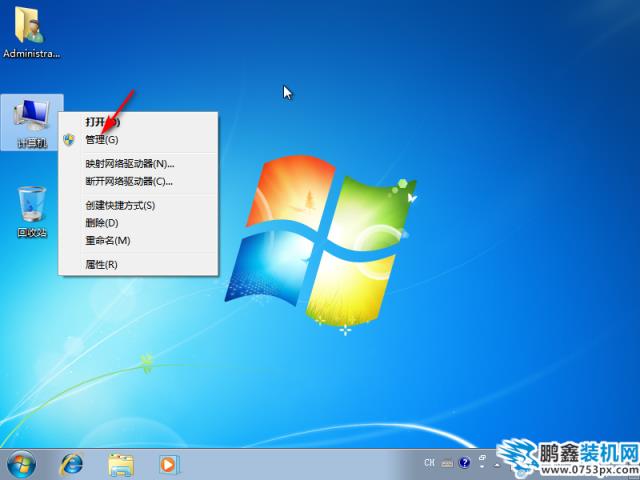Screen dimensions: 640x480
Task: Choose 打开 (Open) in the context menu
Action: click(x=138, y=122)
